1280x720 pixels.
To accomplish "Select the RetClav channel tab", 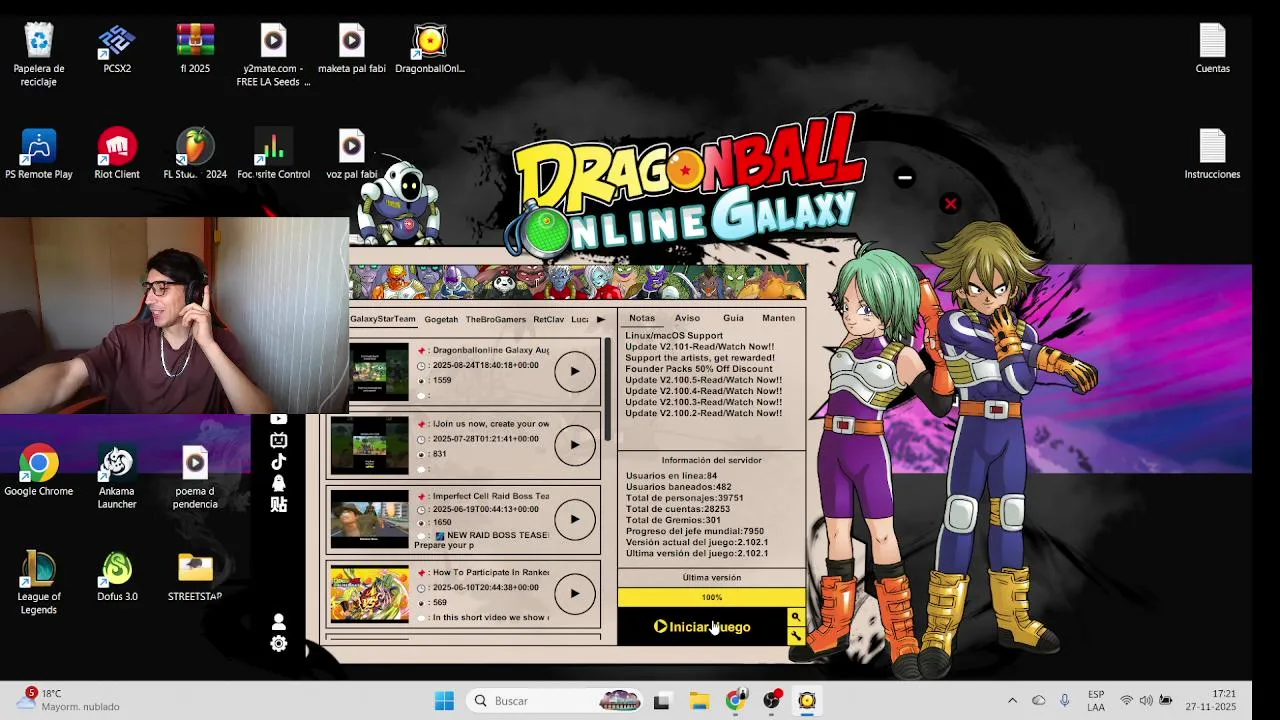I will (x=548, y=319).
